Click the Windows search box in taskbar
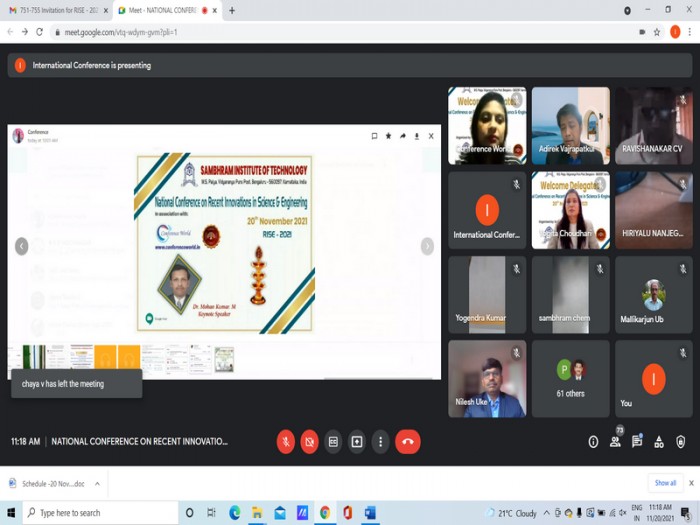 coord(95,513)
